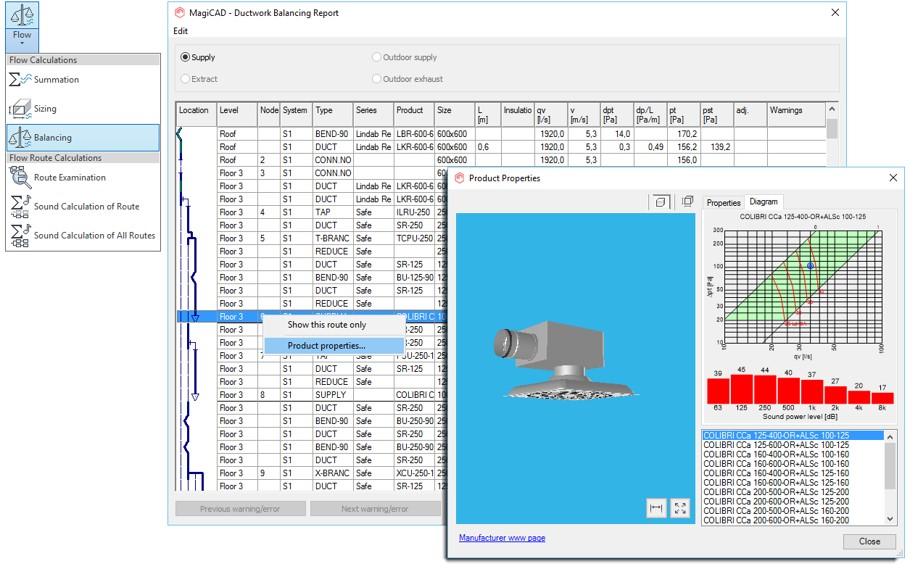Click Product properties in context menu

point(326,346)
